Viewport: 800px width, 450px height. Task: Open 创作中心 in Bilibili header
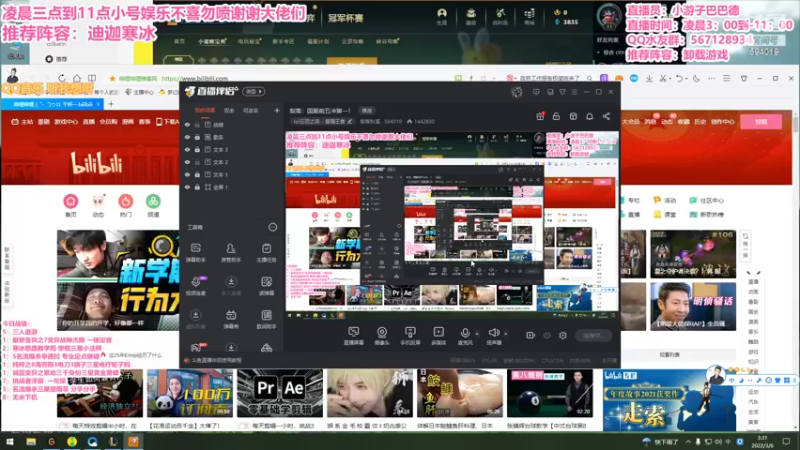722,122
